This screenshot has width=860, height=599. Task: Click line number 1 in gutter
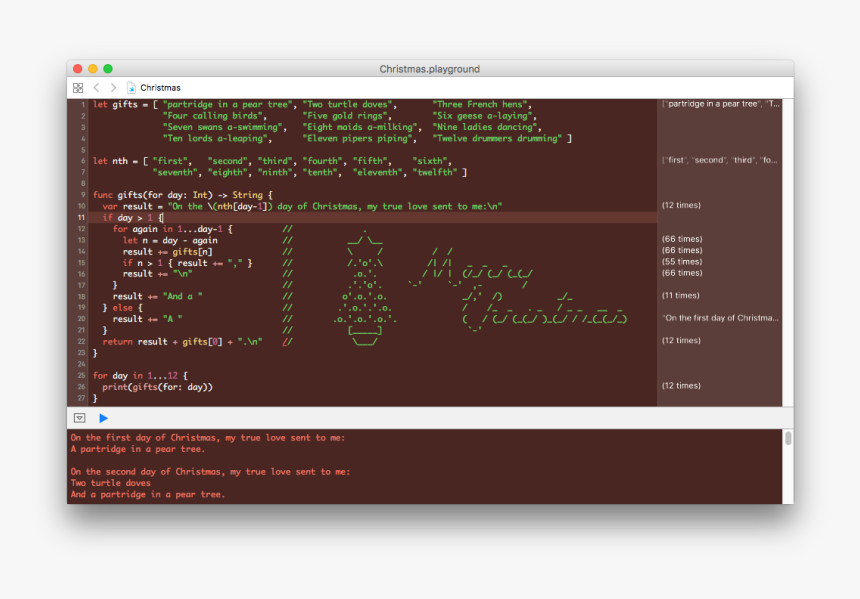pos(83,105)
